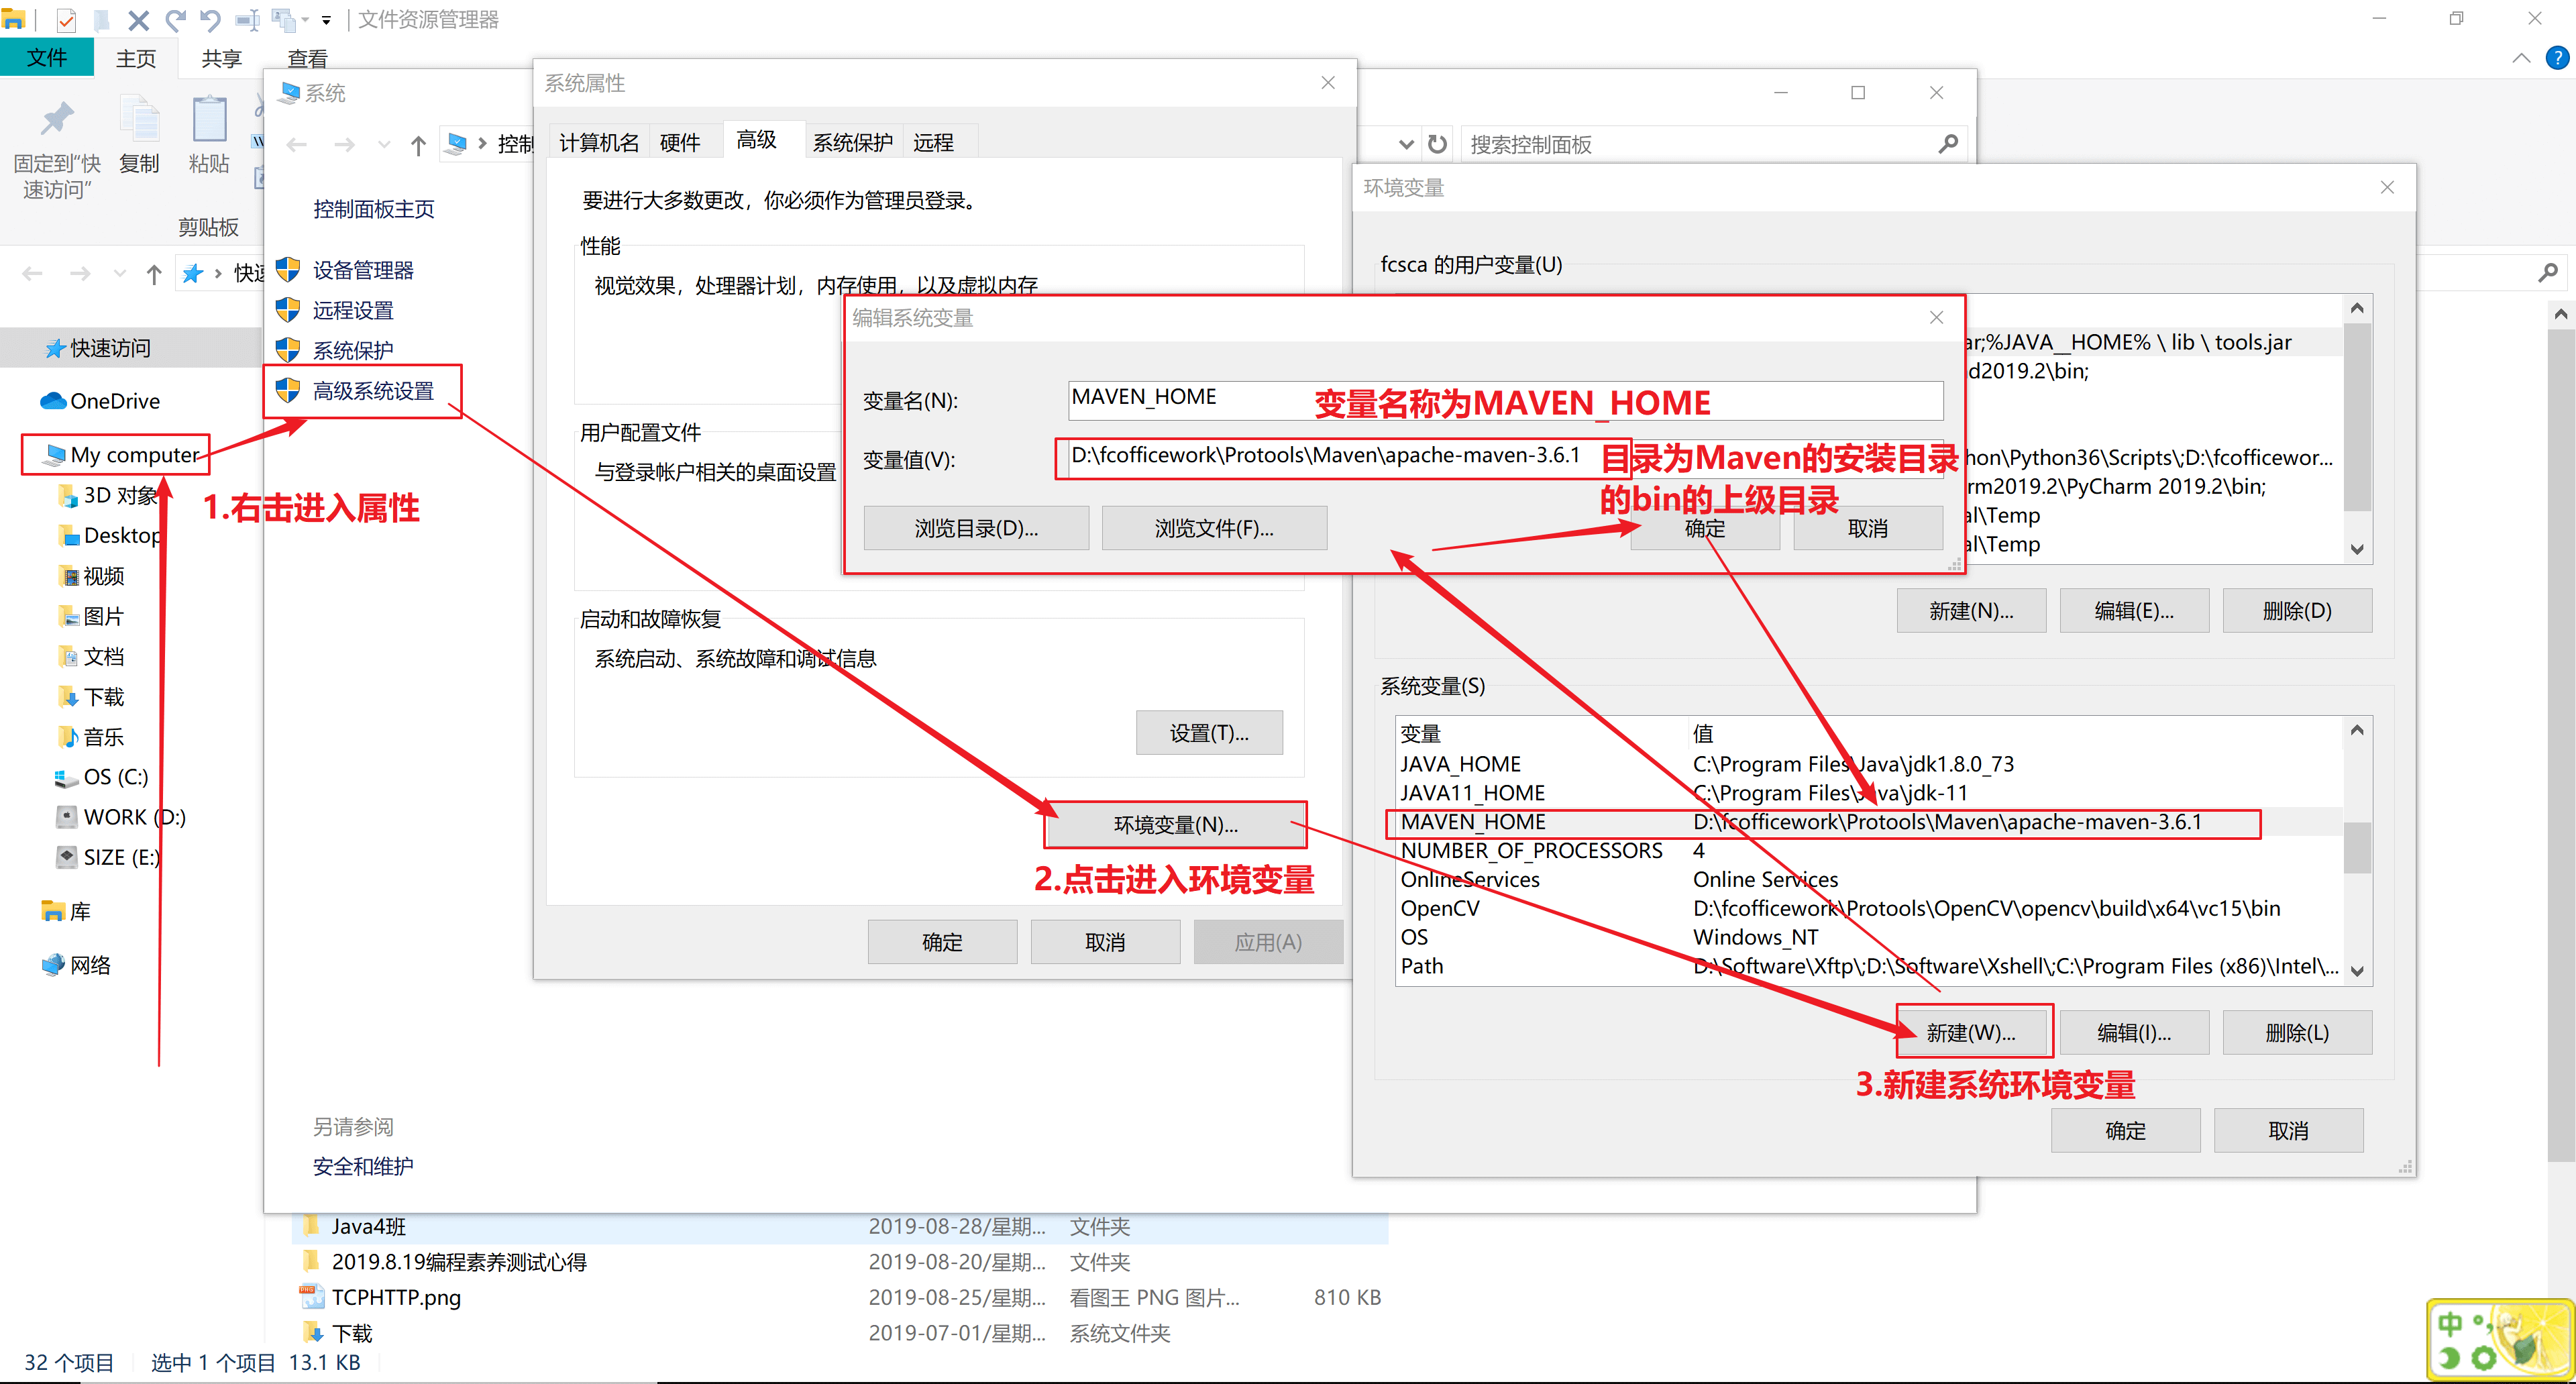The image size is (2576, 1384).
Task: Click the up-arrow navigation icon in System window
Action: click(x=418, y=145)
